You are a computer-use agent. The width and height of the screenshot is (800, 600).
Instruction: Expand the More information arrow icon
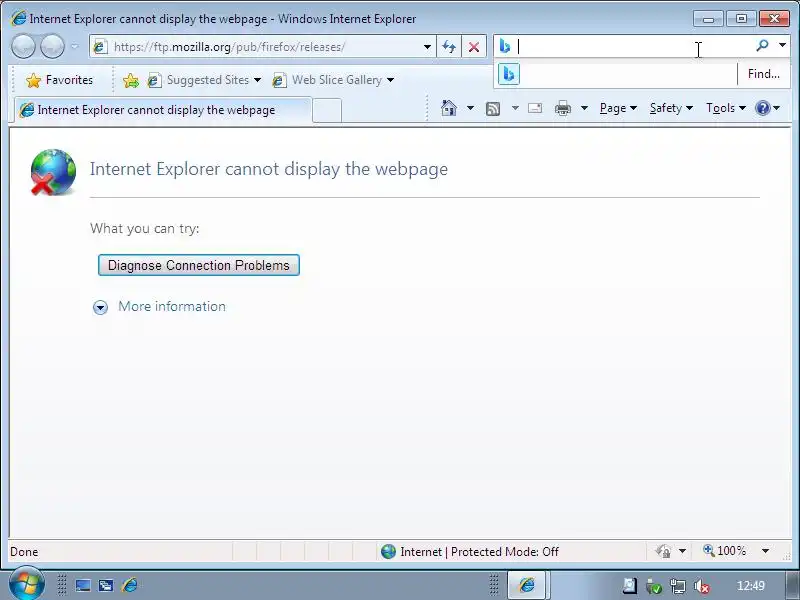101,307
